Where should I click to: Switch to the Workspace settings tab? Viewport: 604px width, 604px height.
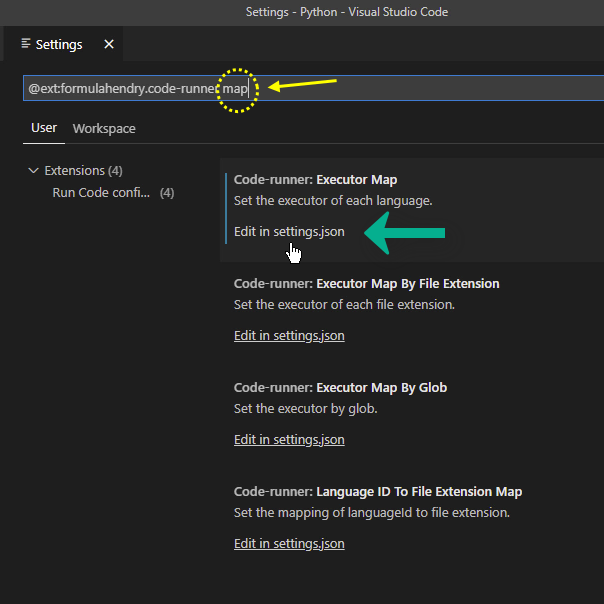click(x=104, y=128)
